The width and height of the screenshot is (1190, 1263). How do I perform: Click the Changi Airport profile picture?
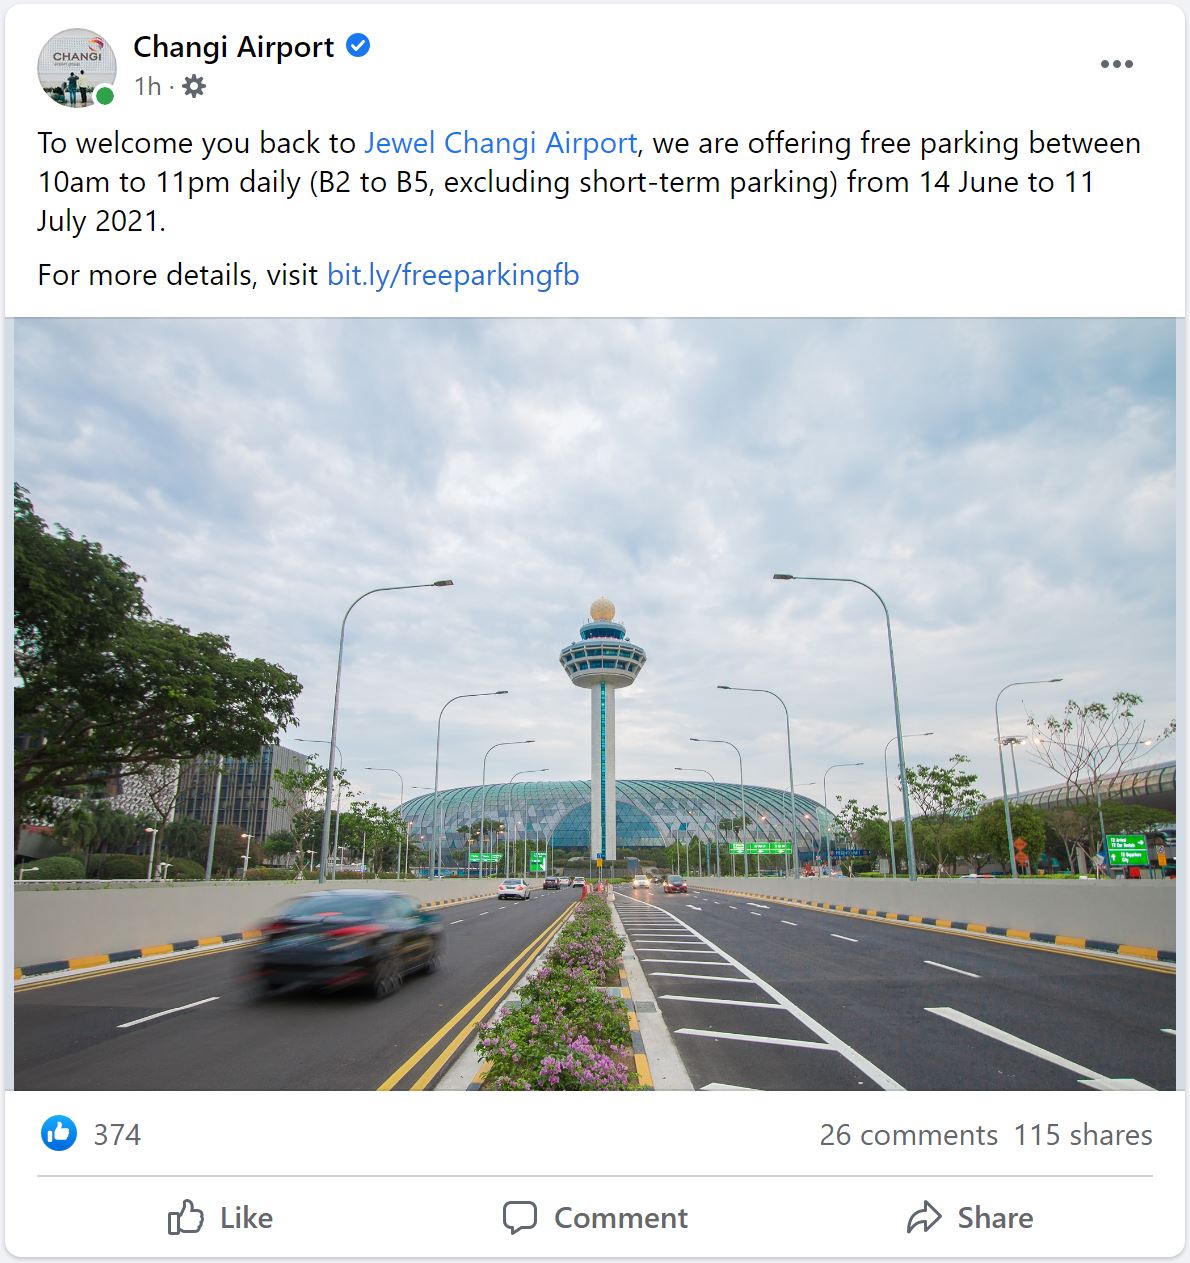click(x=77, y=67)
